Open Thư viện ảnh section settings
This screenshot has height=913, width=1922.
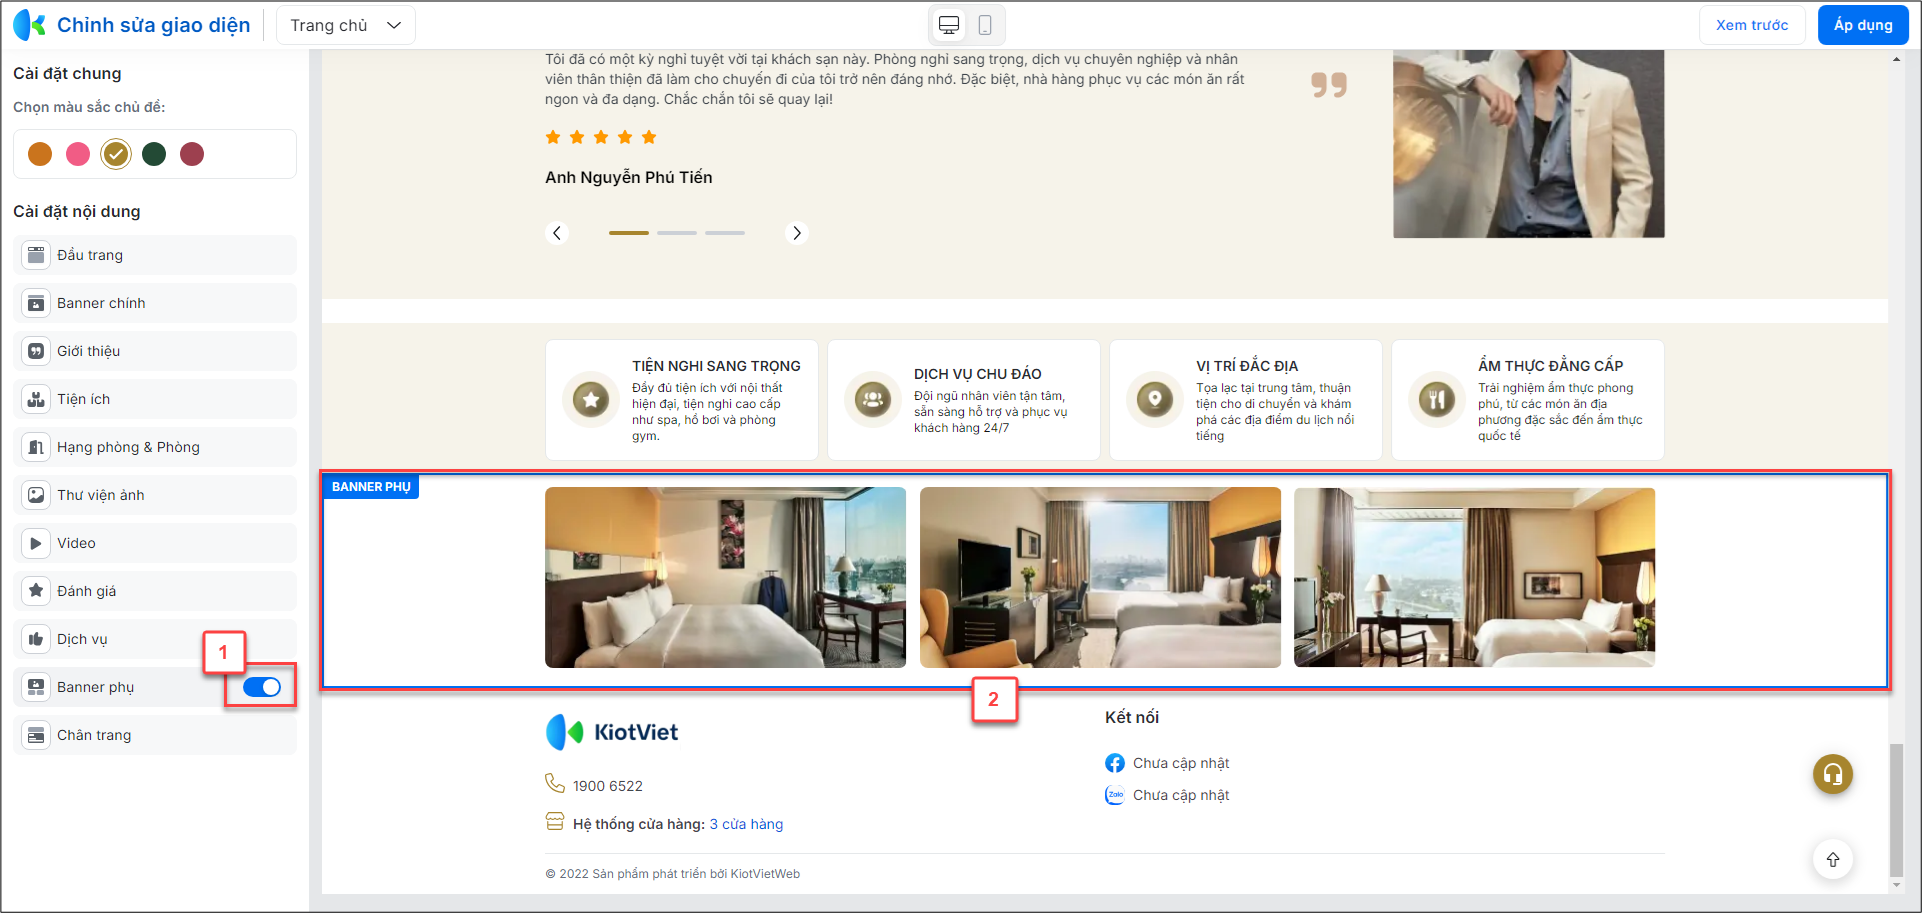click(x=156, y=495)
